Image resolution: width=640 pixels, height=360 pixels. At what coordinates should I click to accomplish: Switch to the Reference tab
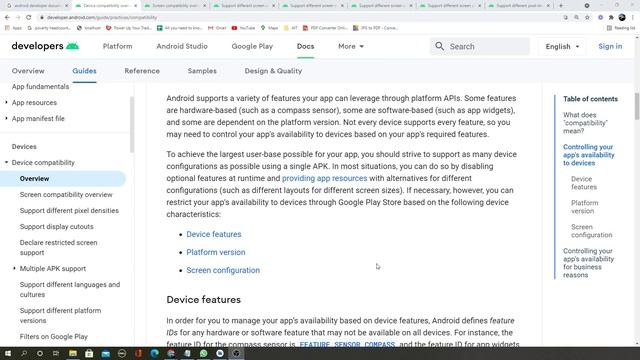click(x=142, y=71)
